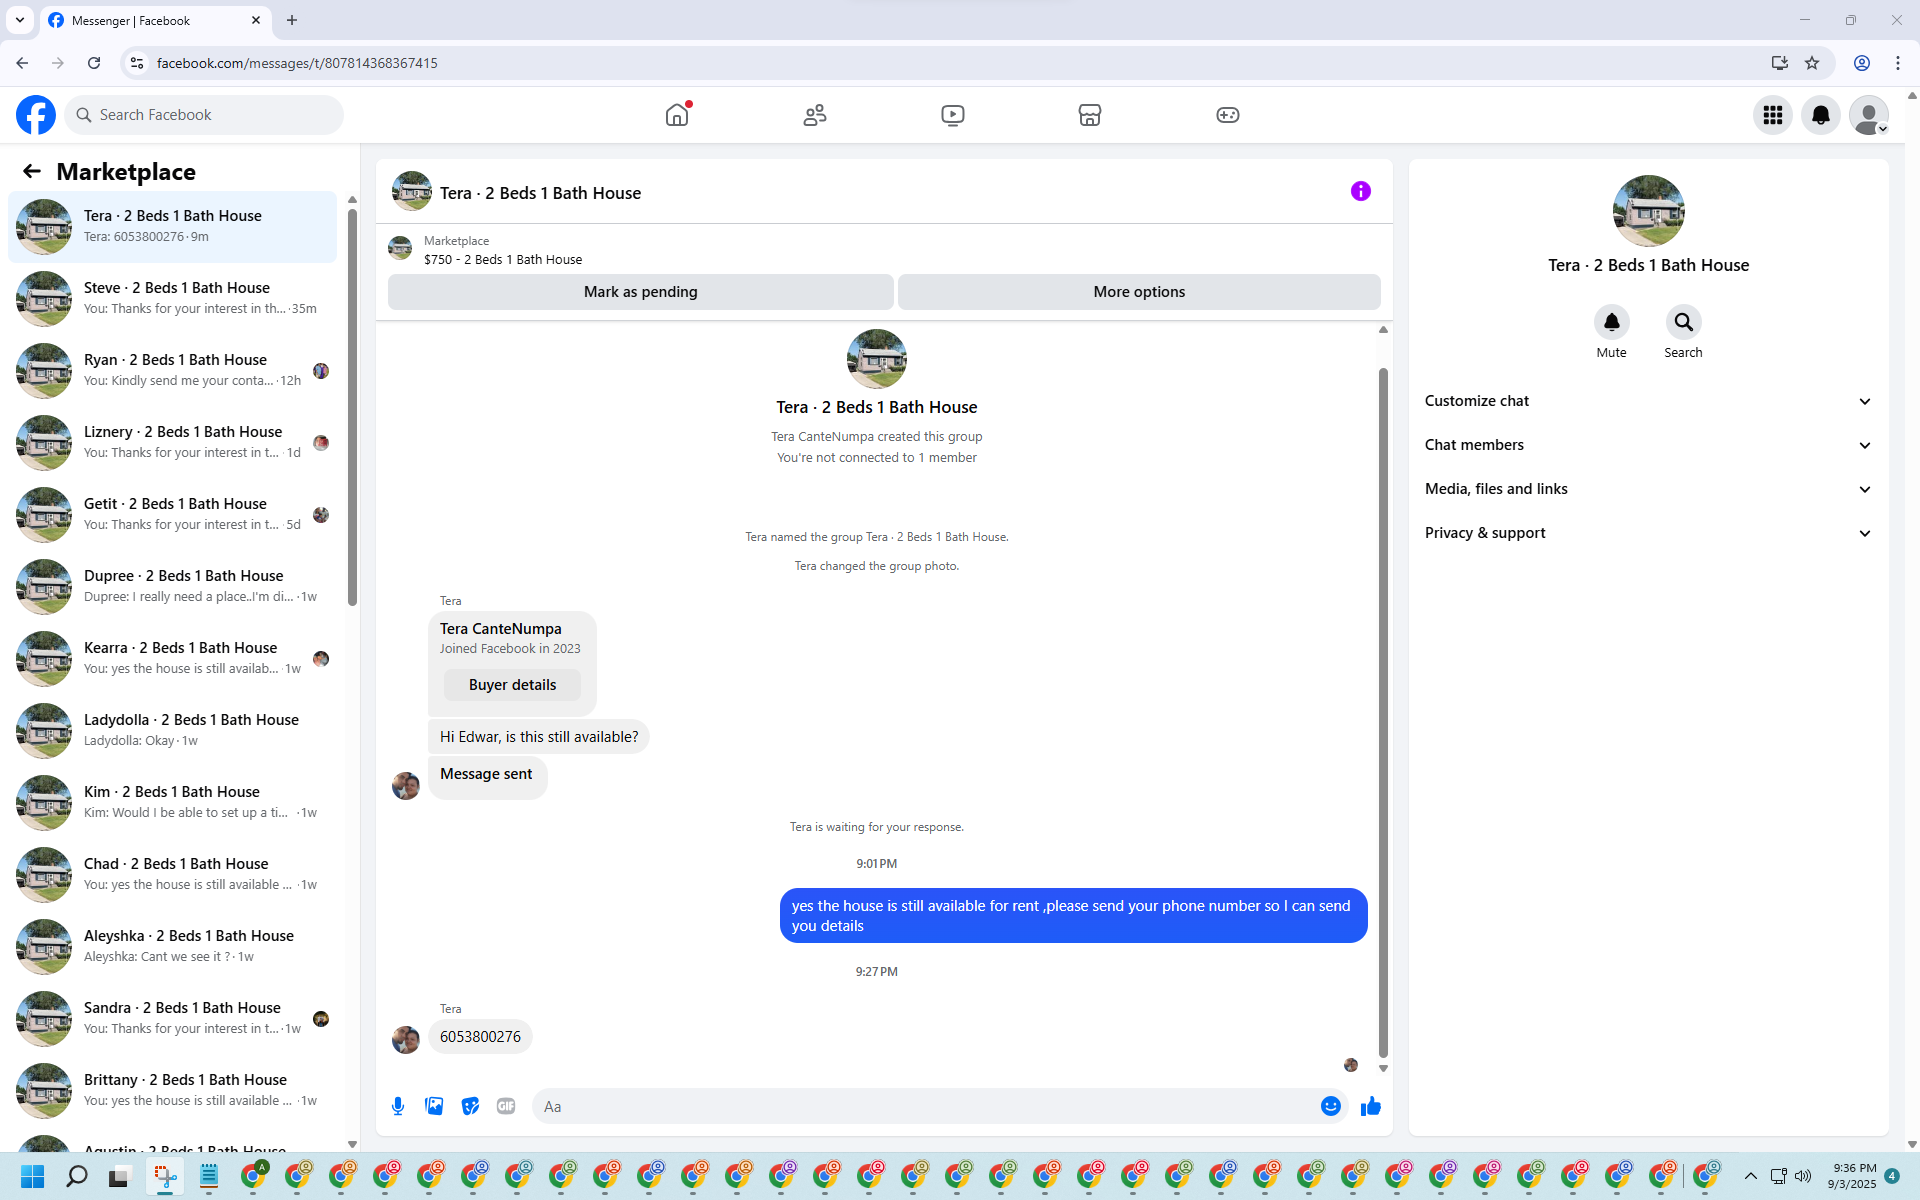Attach a file using the photo icon

coord(434,1106)
